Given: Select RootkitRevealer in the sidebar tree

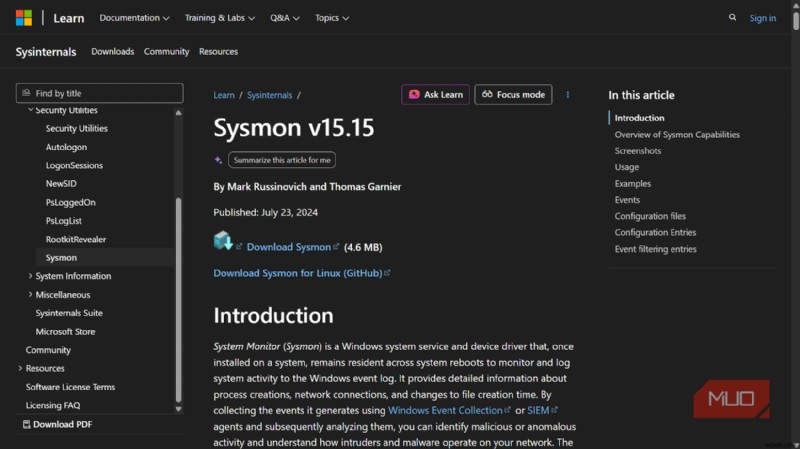Looking at the screenshot, I should (76, 239).
